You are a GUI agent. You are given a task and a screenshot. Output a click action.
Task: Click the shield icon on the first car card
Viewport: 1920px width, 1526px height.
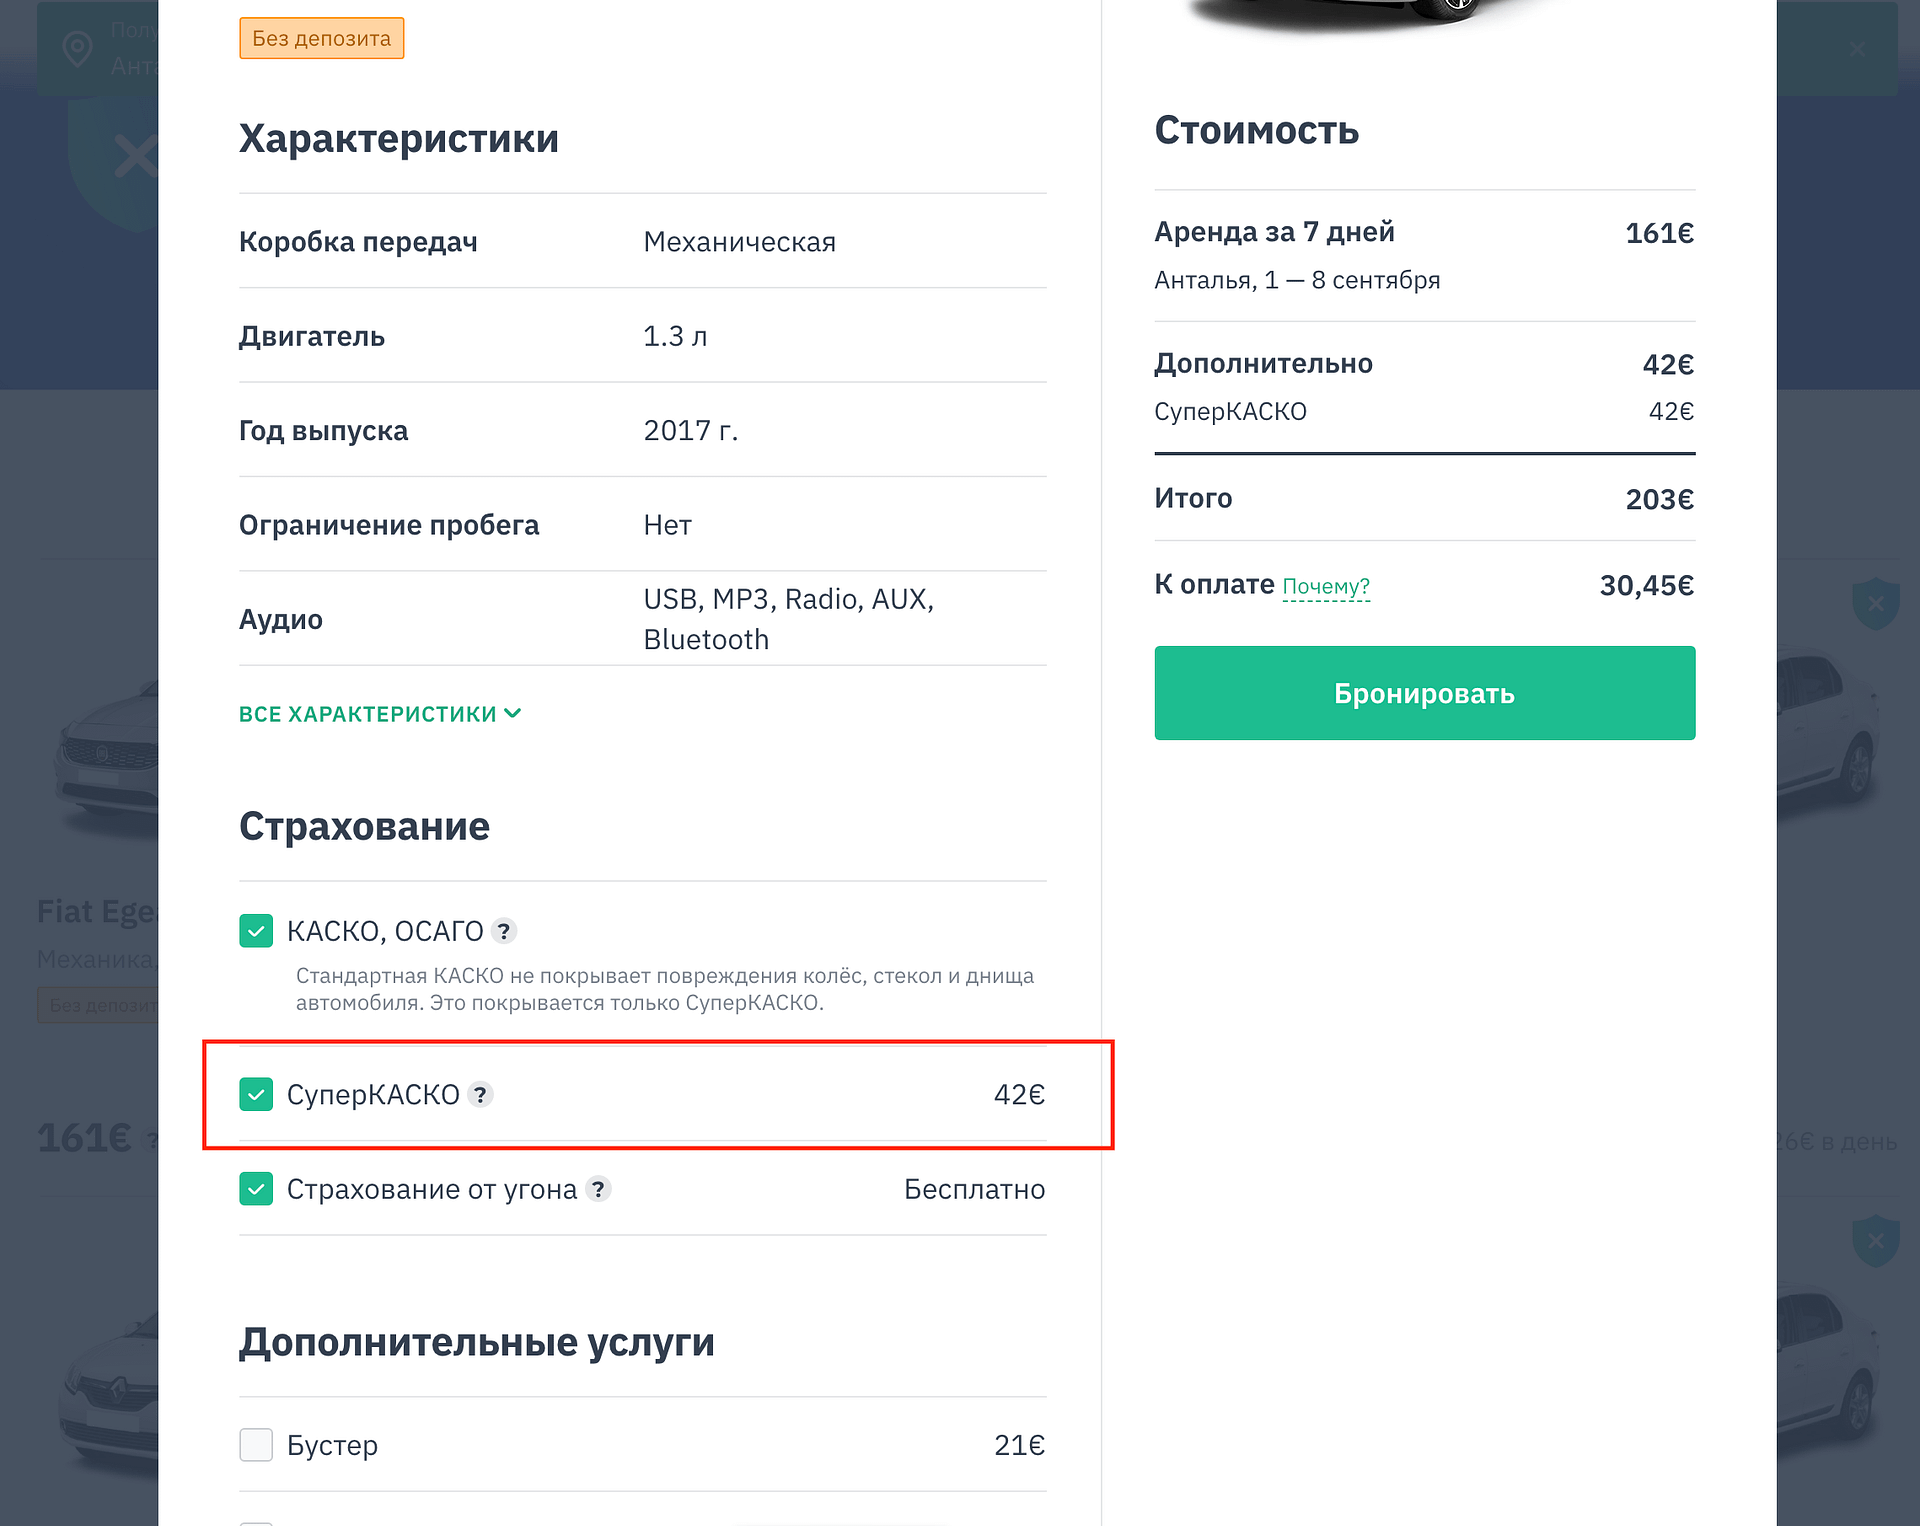point(1876,603)
